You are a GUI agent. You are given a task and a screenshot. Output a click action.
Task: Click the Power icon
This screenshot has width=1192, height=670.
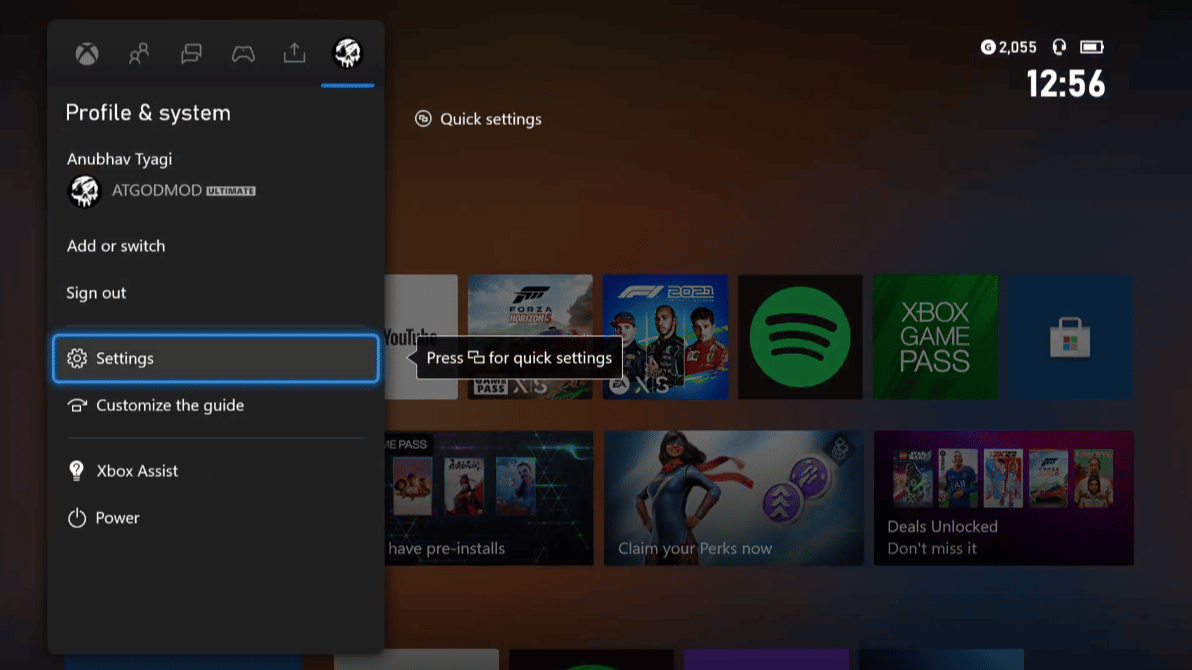[x=77, y=518]
